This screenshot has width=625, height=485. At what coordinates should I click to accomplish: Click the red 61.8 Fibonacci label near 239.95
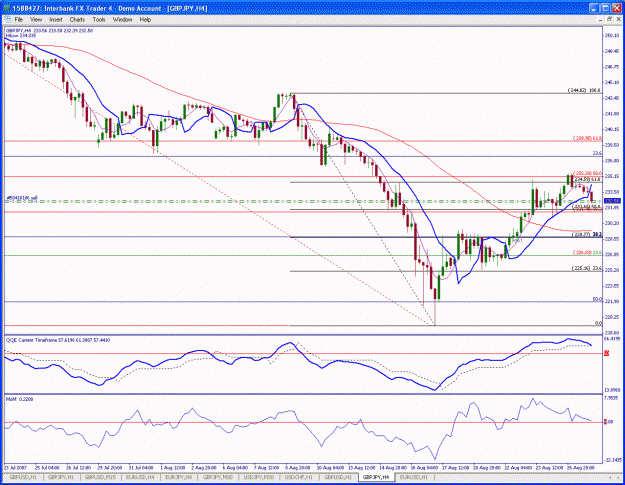(x=587, y=138)
